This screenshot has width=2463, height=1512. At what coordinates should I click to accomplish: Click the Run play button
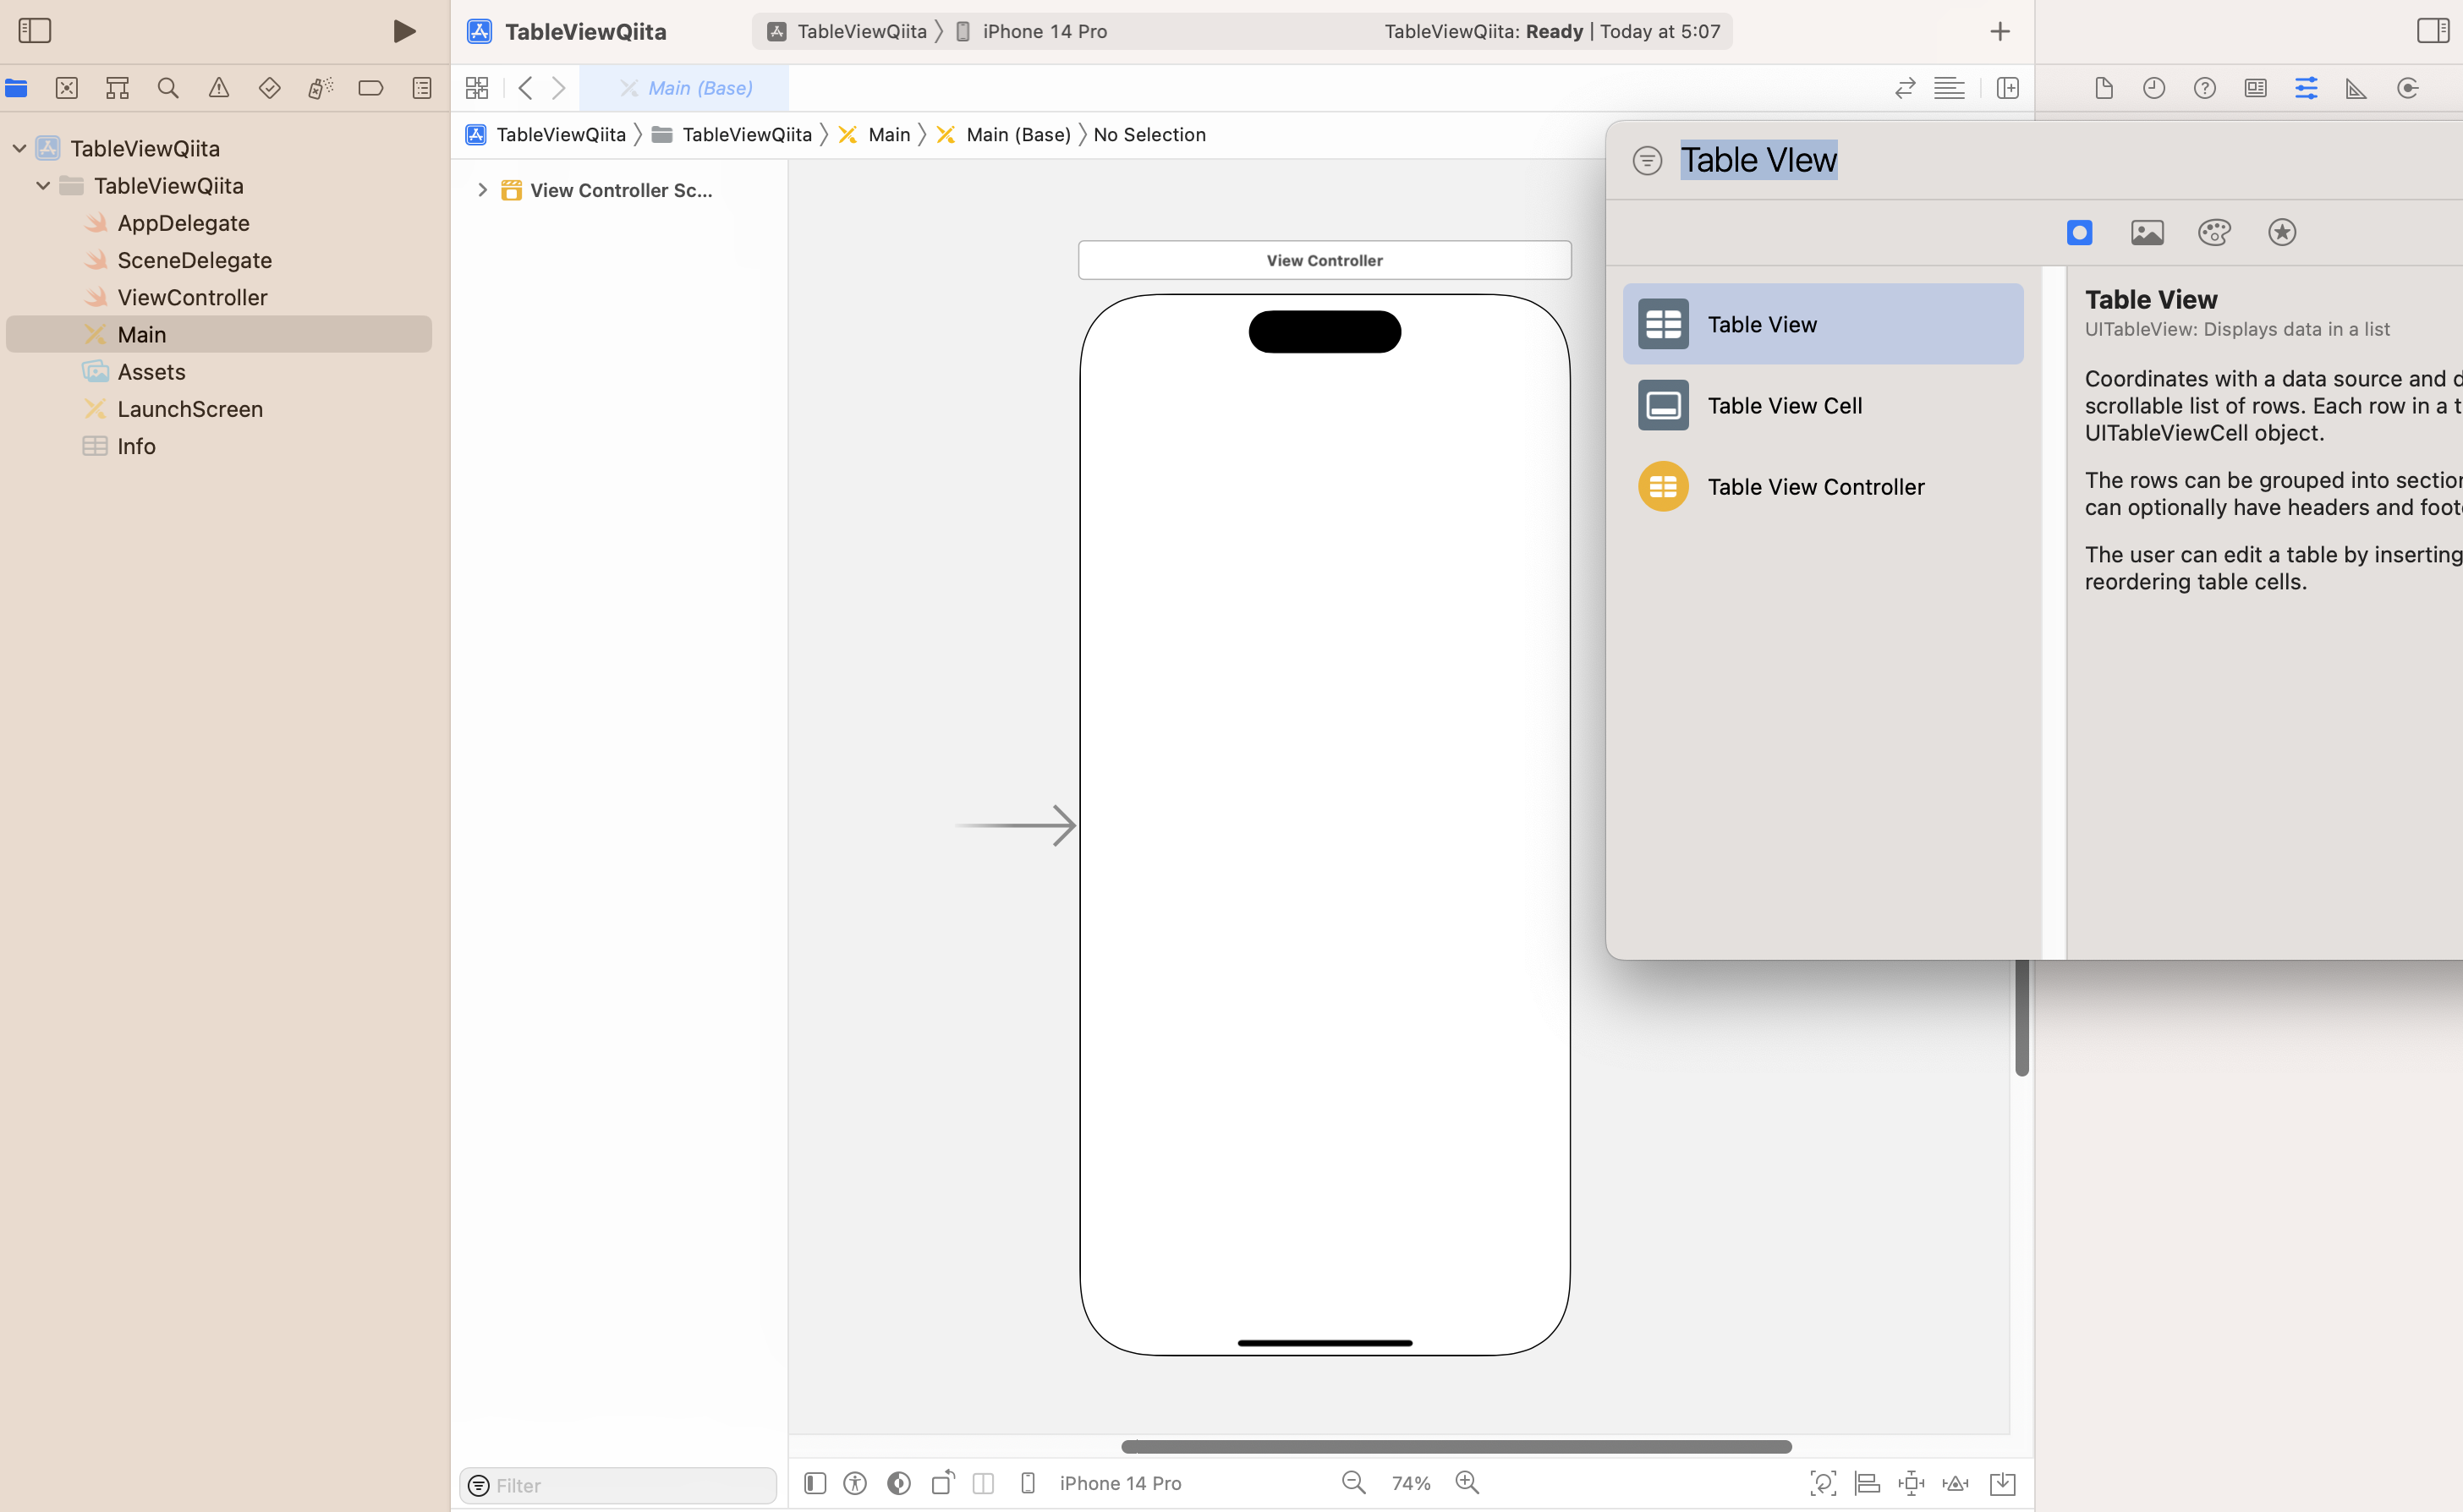[x=404, y=31]
